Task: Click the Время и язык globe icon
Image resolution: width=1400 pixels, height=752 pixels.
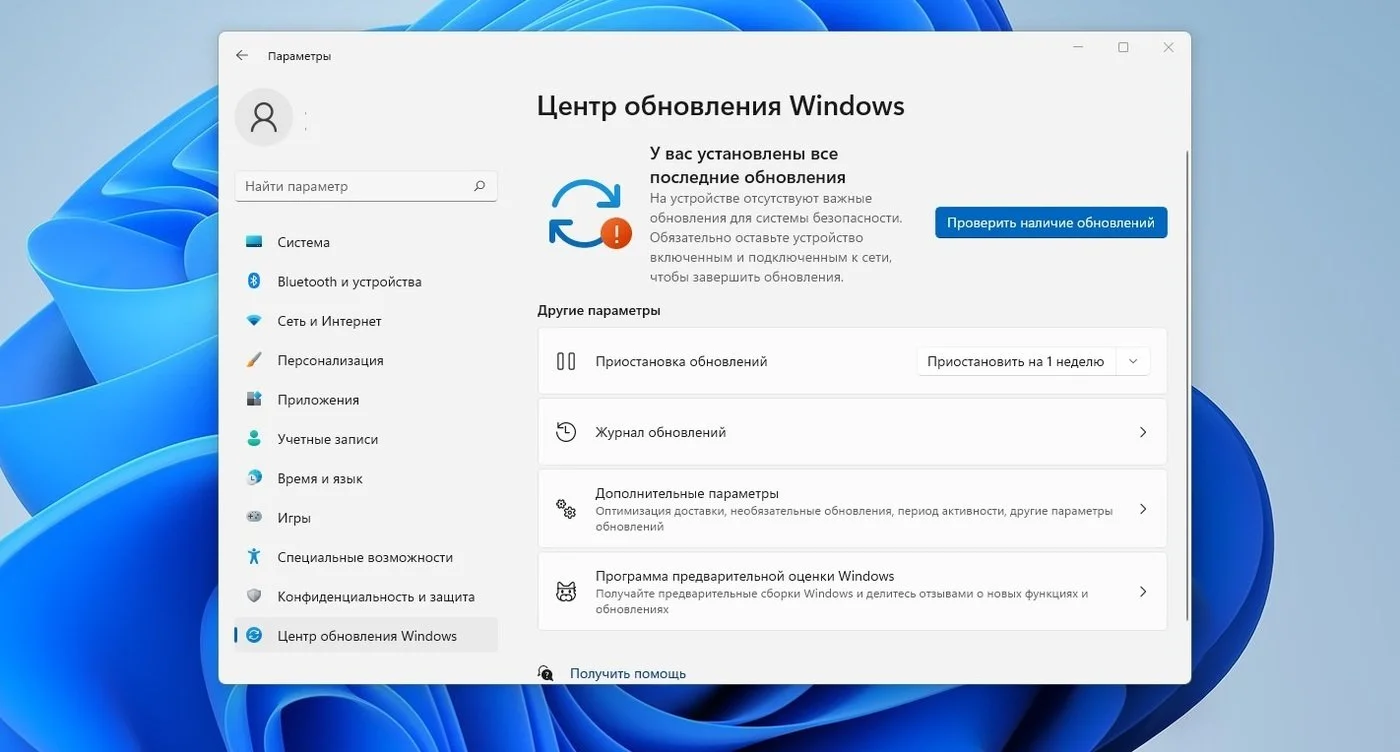Action: tap(254, 478)
